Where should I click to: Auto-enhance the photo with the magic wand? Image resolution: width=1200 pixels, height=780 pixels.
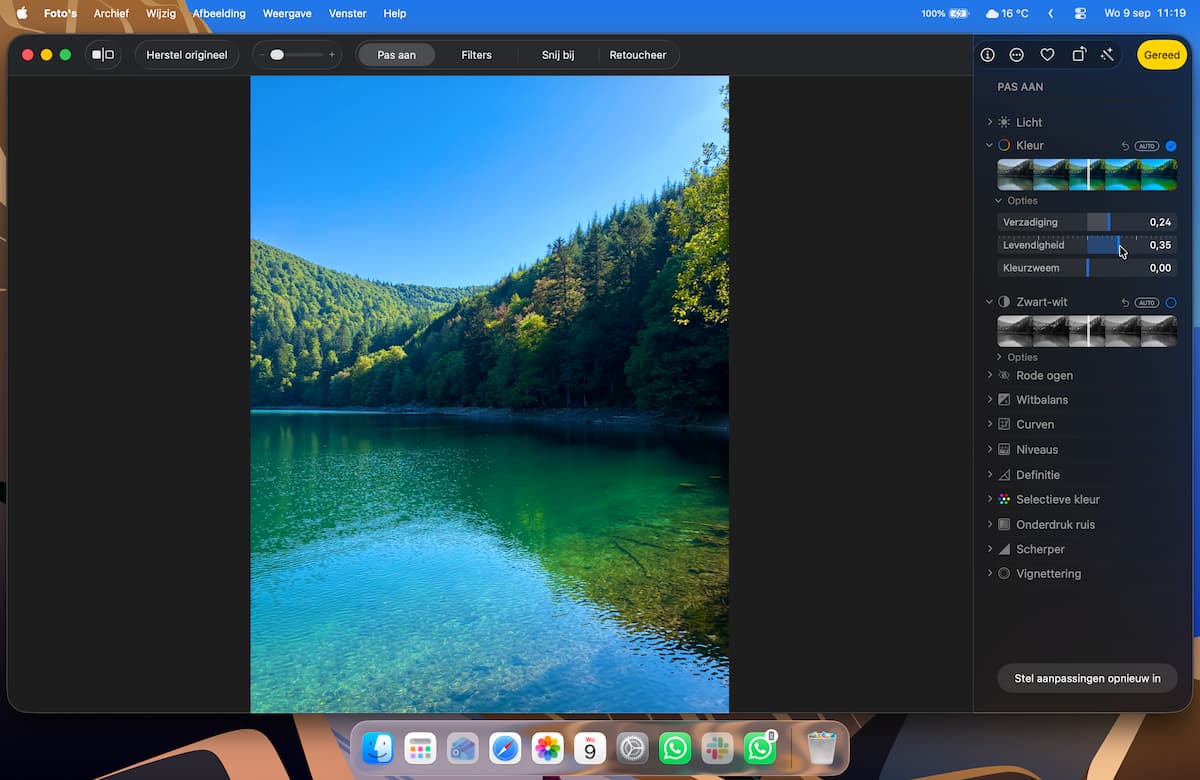1107,55
